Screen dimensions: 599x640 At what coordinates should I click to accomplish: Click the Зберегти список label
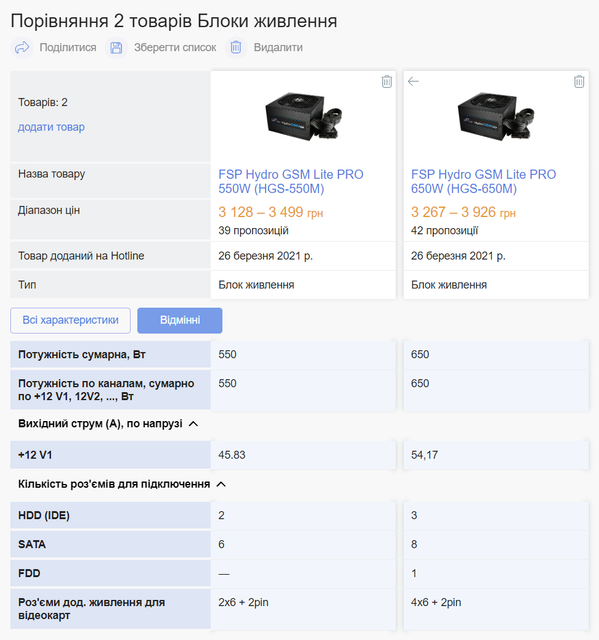pyautogui.click(x=175, y=47)
